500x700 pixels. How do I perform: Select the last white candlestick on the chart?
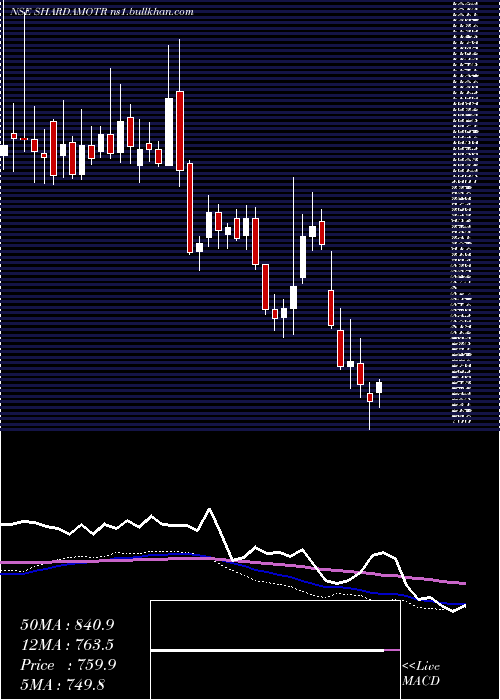click(x=379, y=387)
